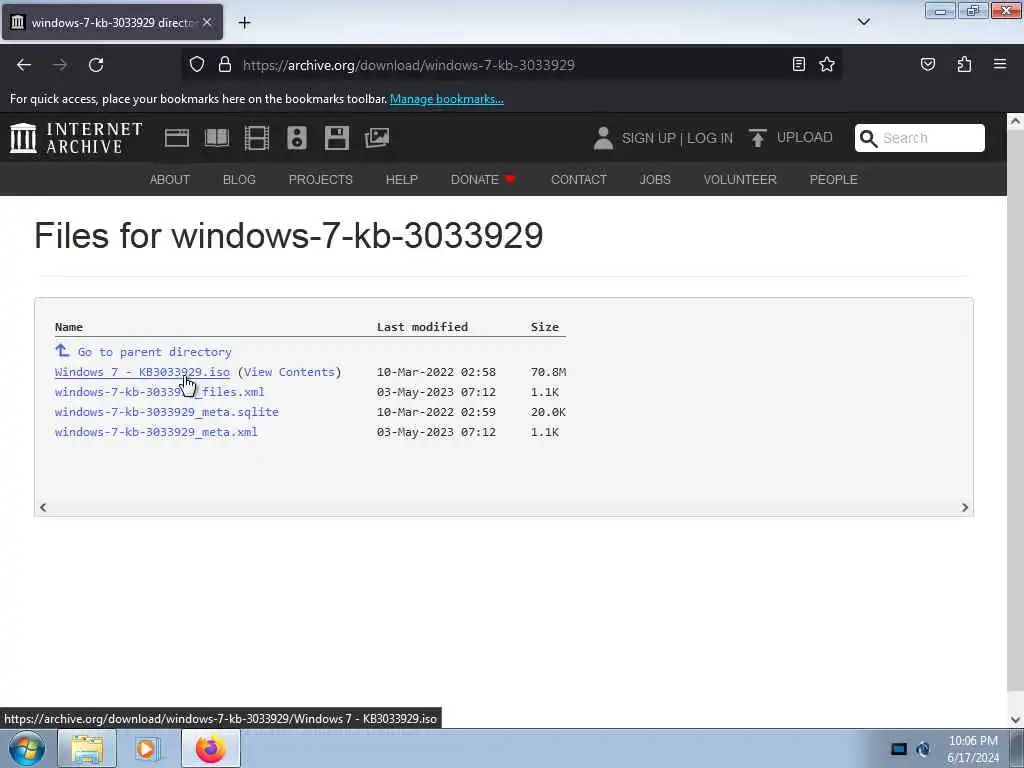The height and width of the screenshot is (768, 1024).
Task: Click the file list right scroll arrow
Action: [x=965, y=507]
